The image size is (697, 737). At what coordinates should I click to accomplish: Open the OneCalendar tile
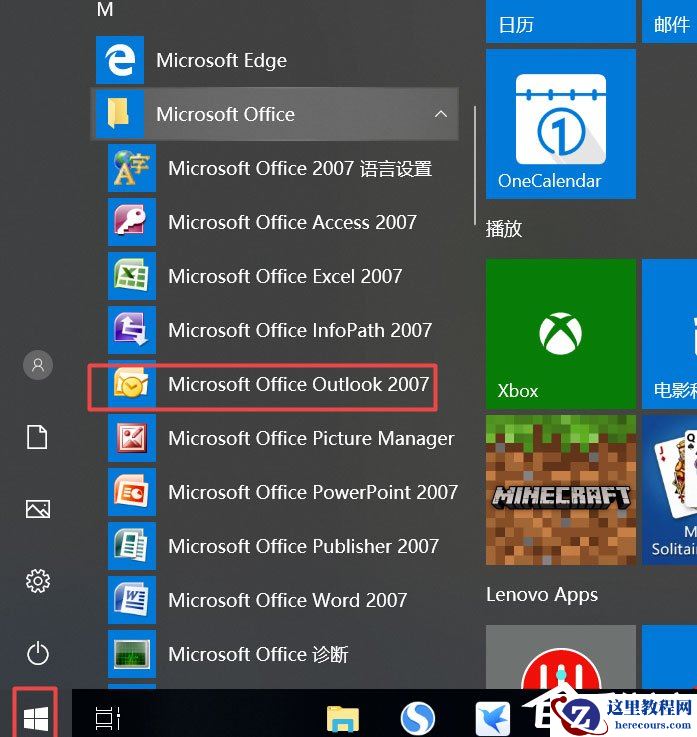point(561,124)
